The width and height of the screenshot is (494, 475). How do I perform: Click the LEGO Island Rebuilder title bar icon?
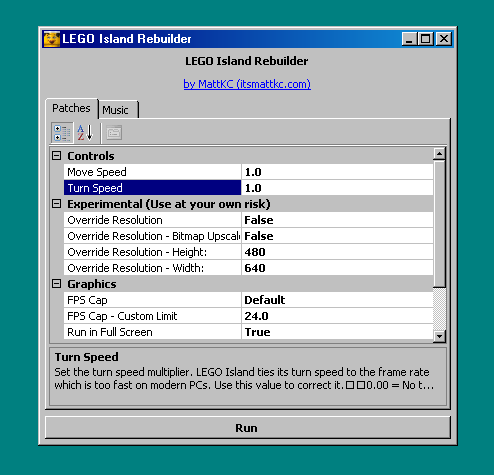tap(51, 39)
